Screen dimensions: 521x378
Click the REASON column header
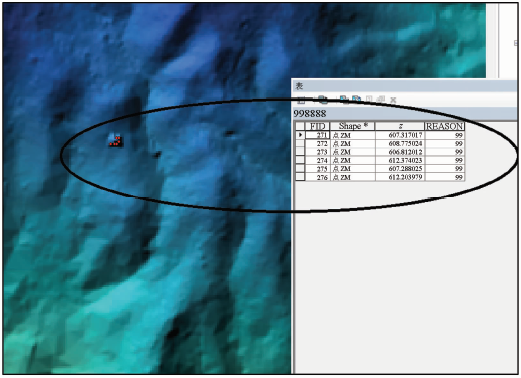[445, 126]
